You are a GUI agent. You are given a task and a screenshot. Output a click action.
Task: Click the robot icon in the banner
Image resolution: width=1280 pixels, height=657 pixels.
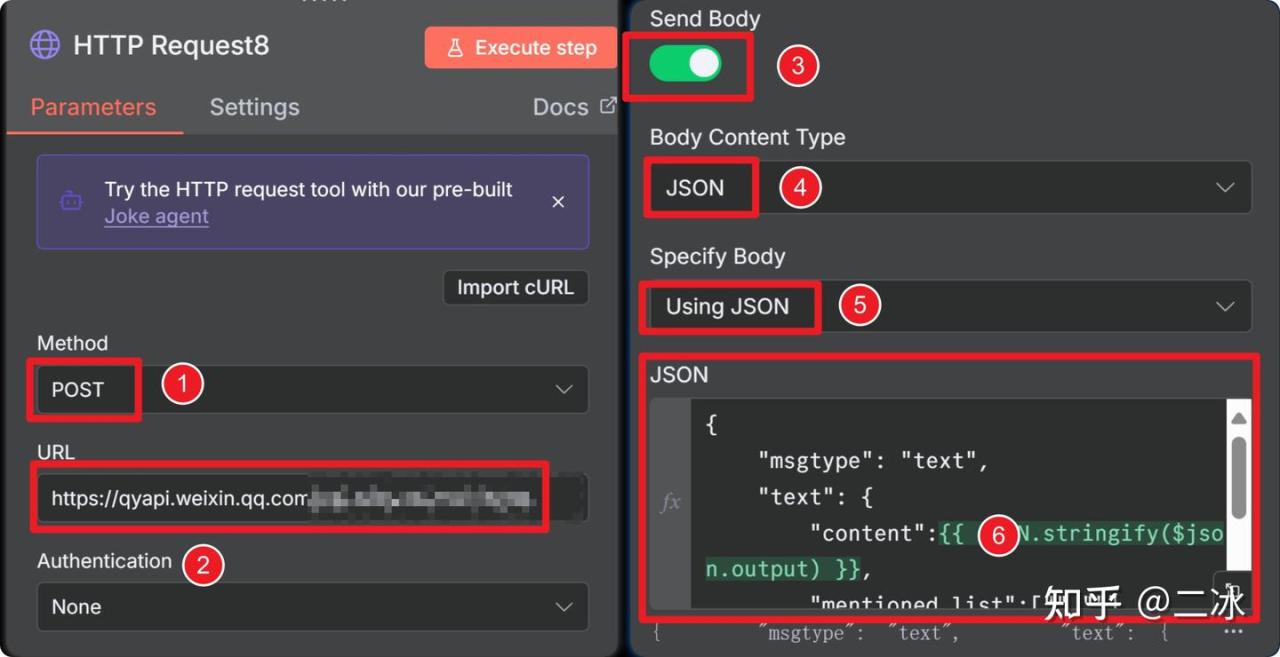coord(71,201)
